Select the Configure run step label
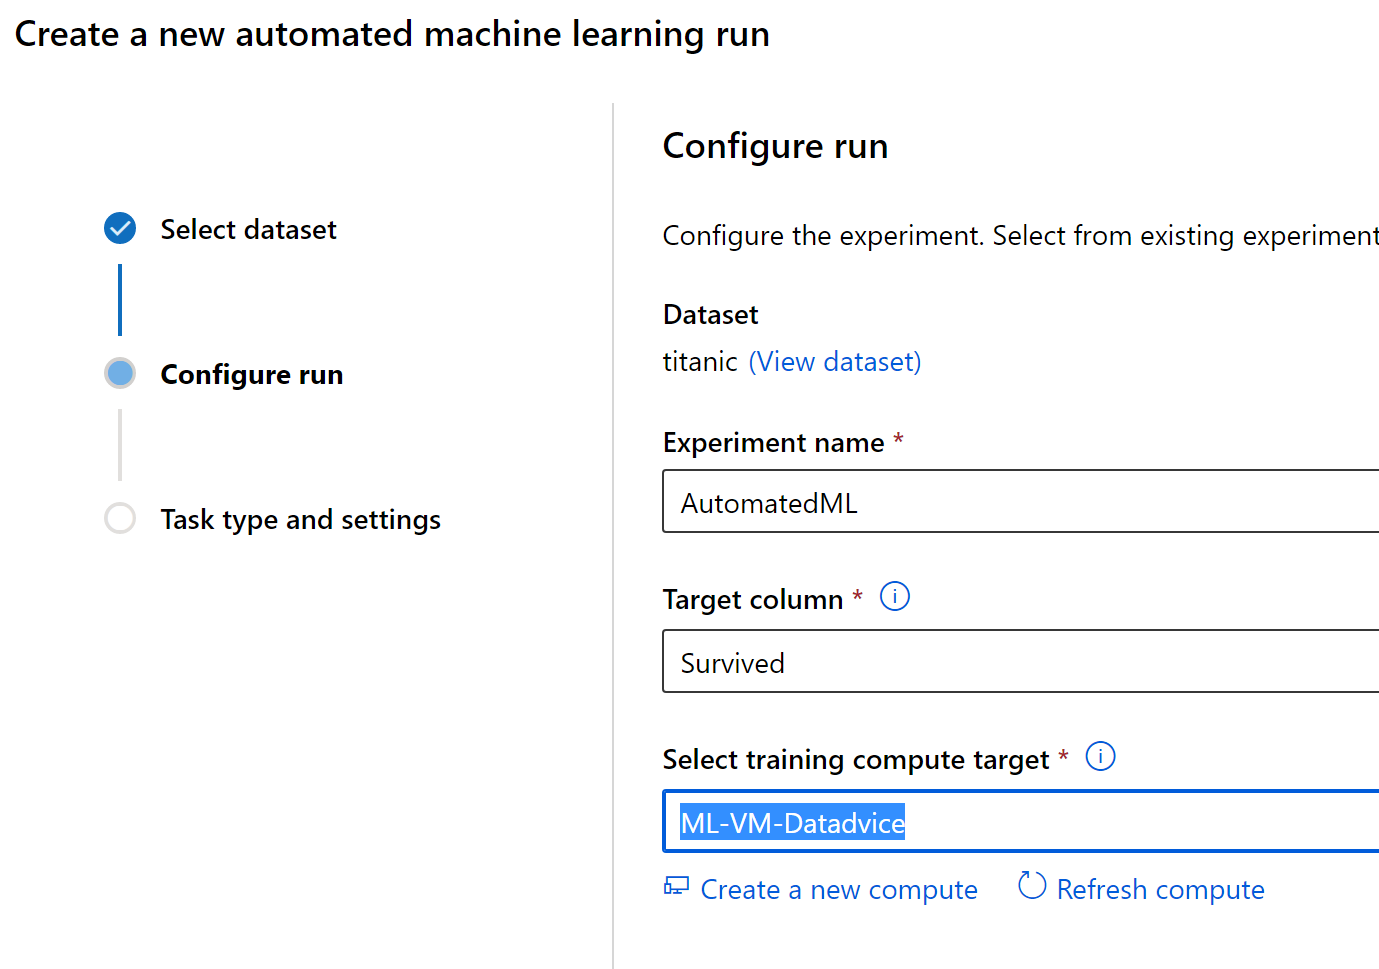Screen dimensions: 1379x969 point(251,373)
